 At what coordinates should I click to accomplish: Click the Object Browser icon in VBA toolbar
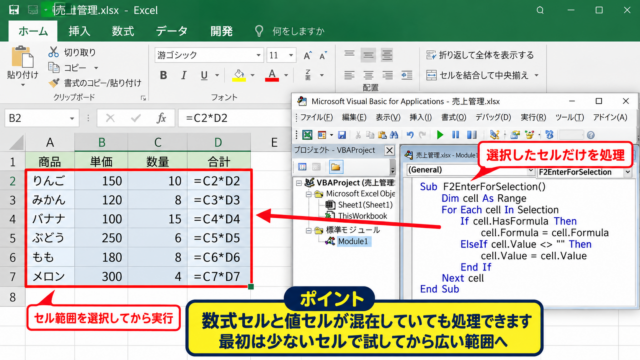pyautogui.click(x=549, y=135)
